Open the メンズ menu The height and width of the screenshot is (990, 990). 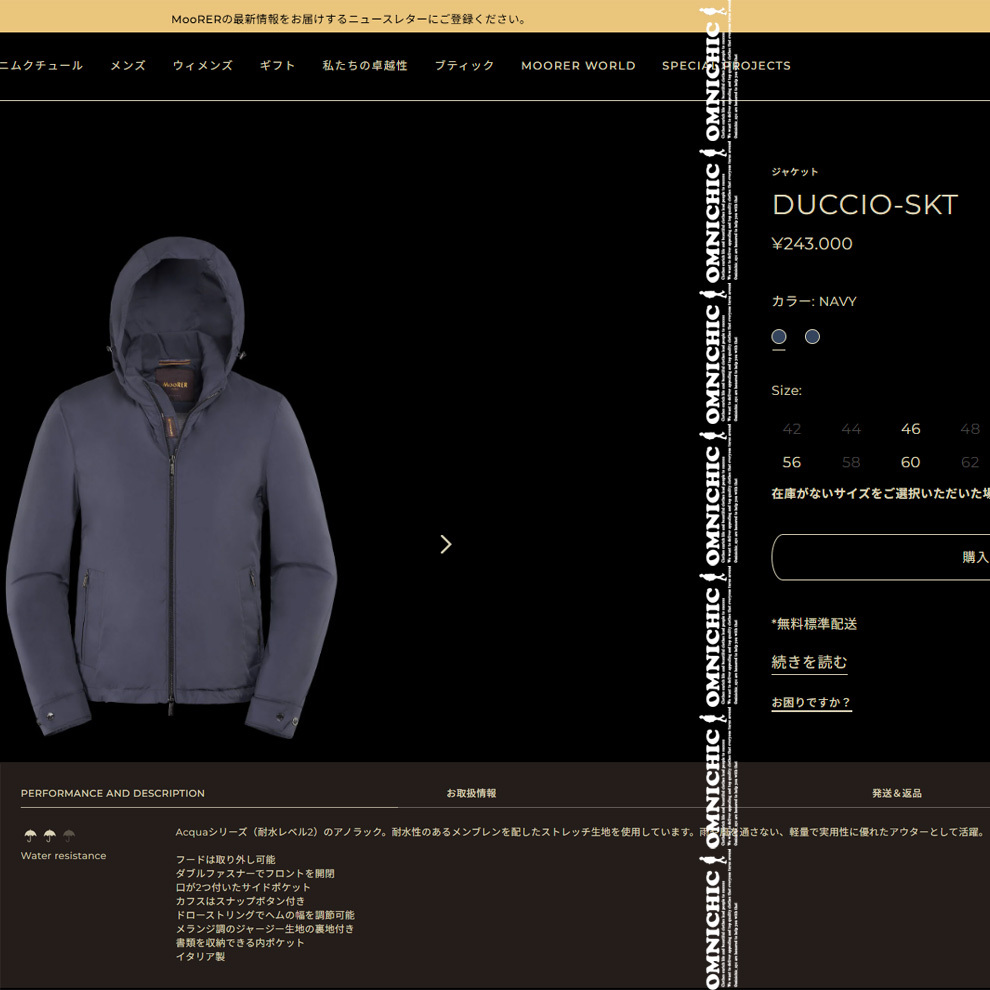[128, 66]
